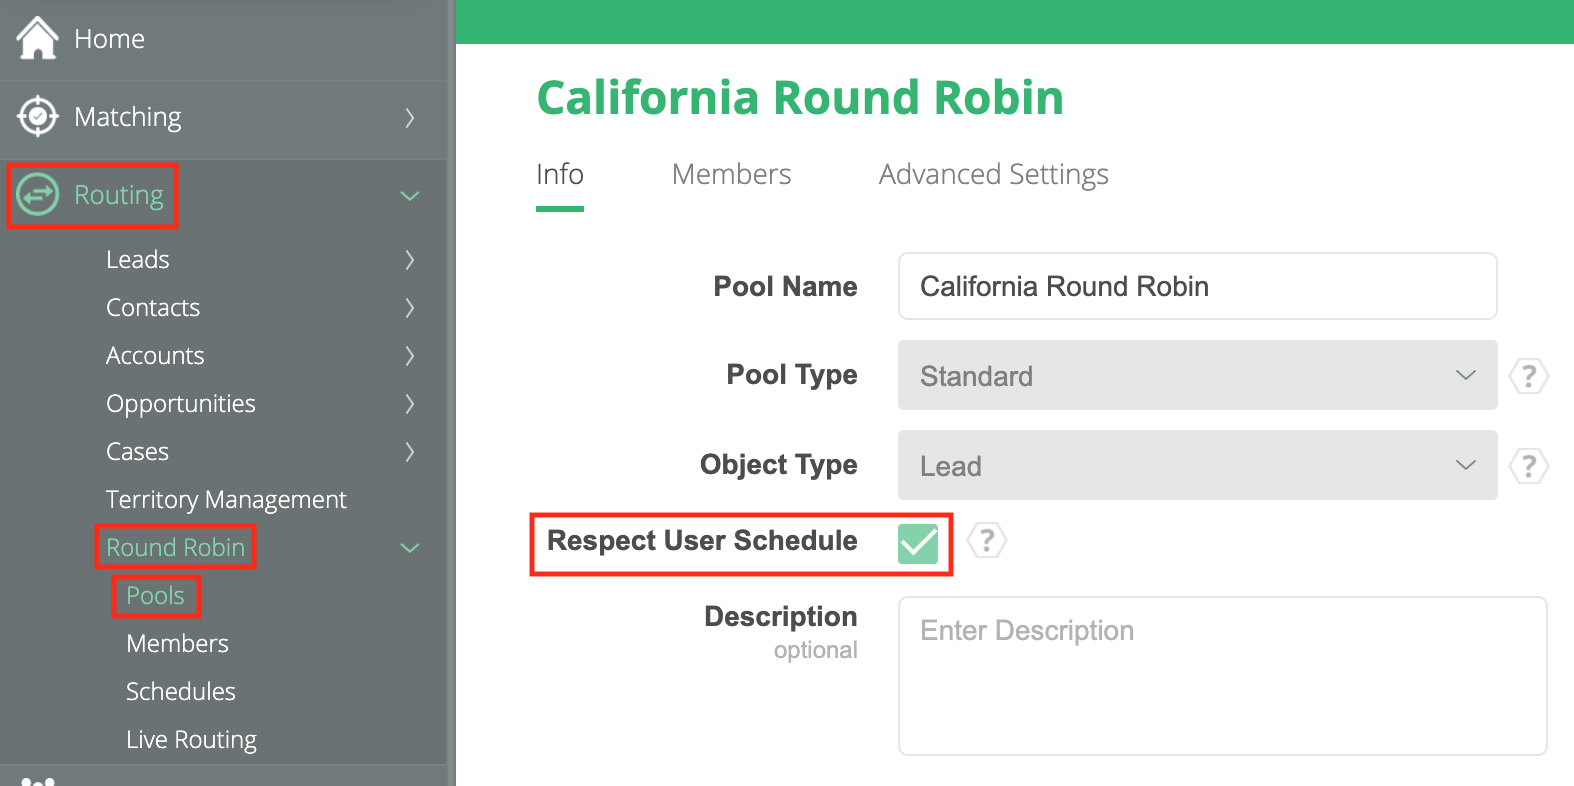Collapse the Round Robin submenu chevron

click(409, 548)
